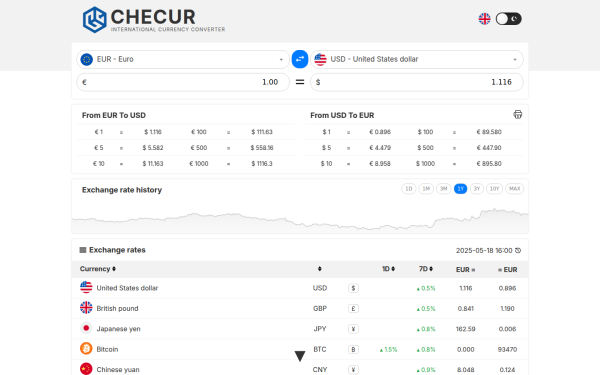Sort table by 1D change
Viewport: 600px width, 375px height.
(388, 269)
